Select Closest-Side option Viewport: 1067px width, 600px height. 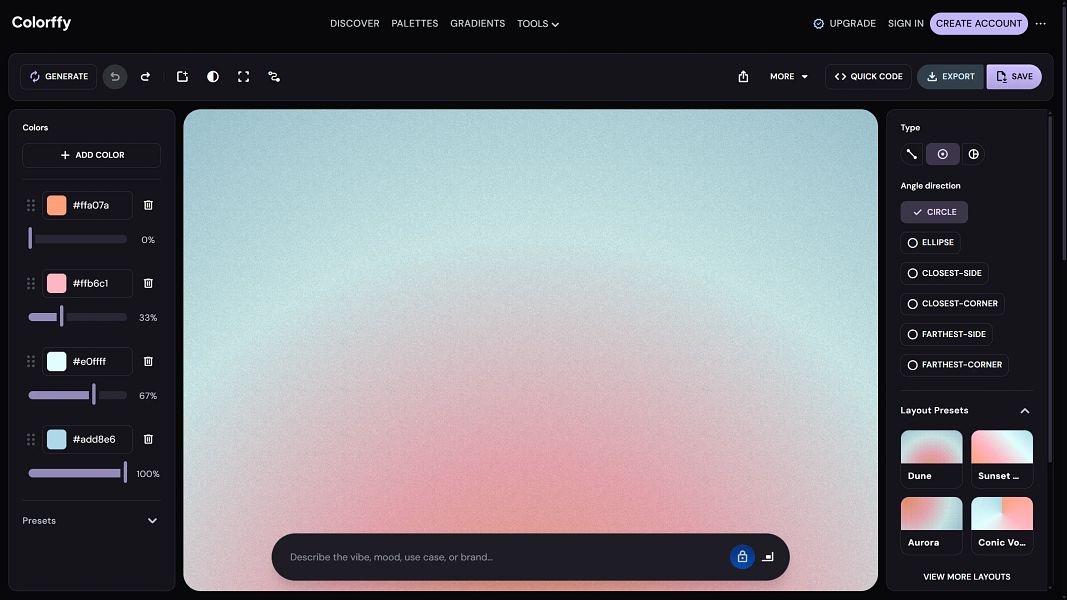click(945, 273)
